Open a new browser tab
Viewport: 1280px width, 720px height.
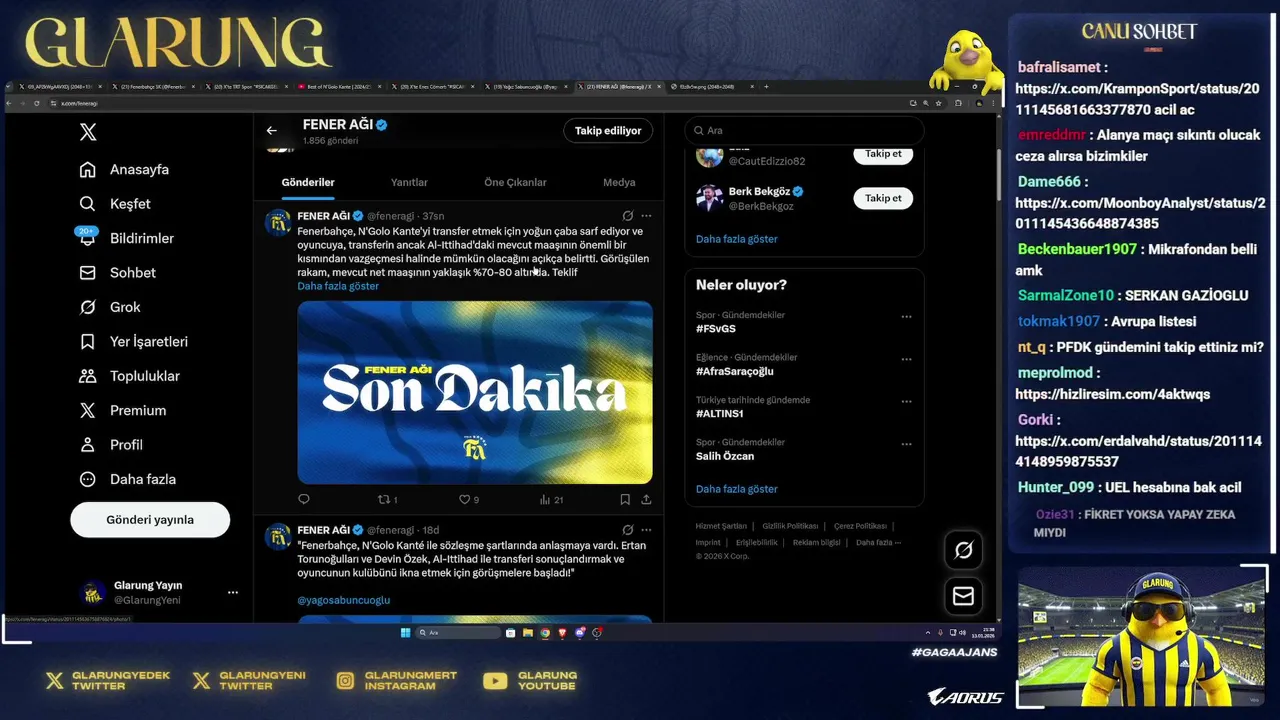(x=766, y=87)
